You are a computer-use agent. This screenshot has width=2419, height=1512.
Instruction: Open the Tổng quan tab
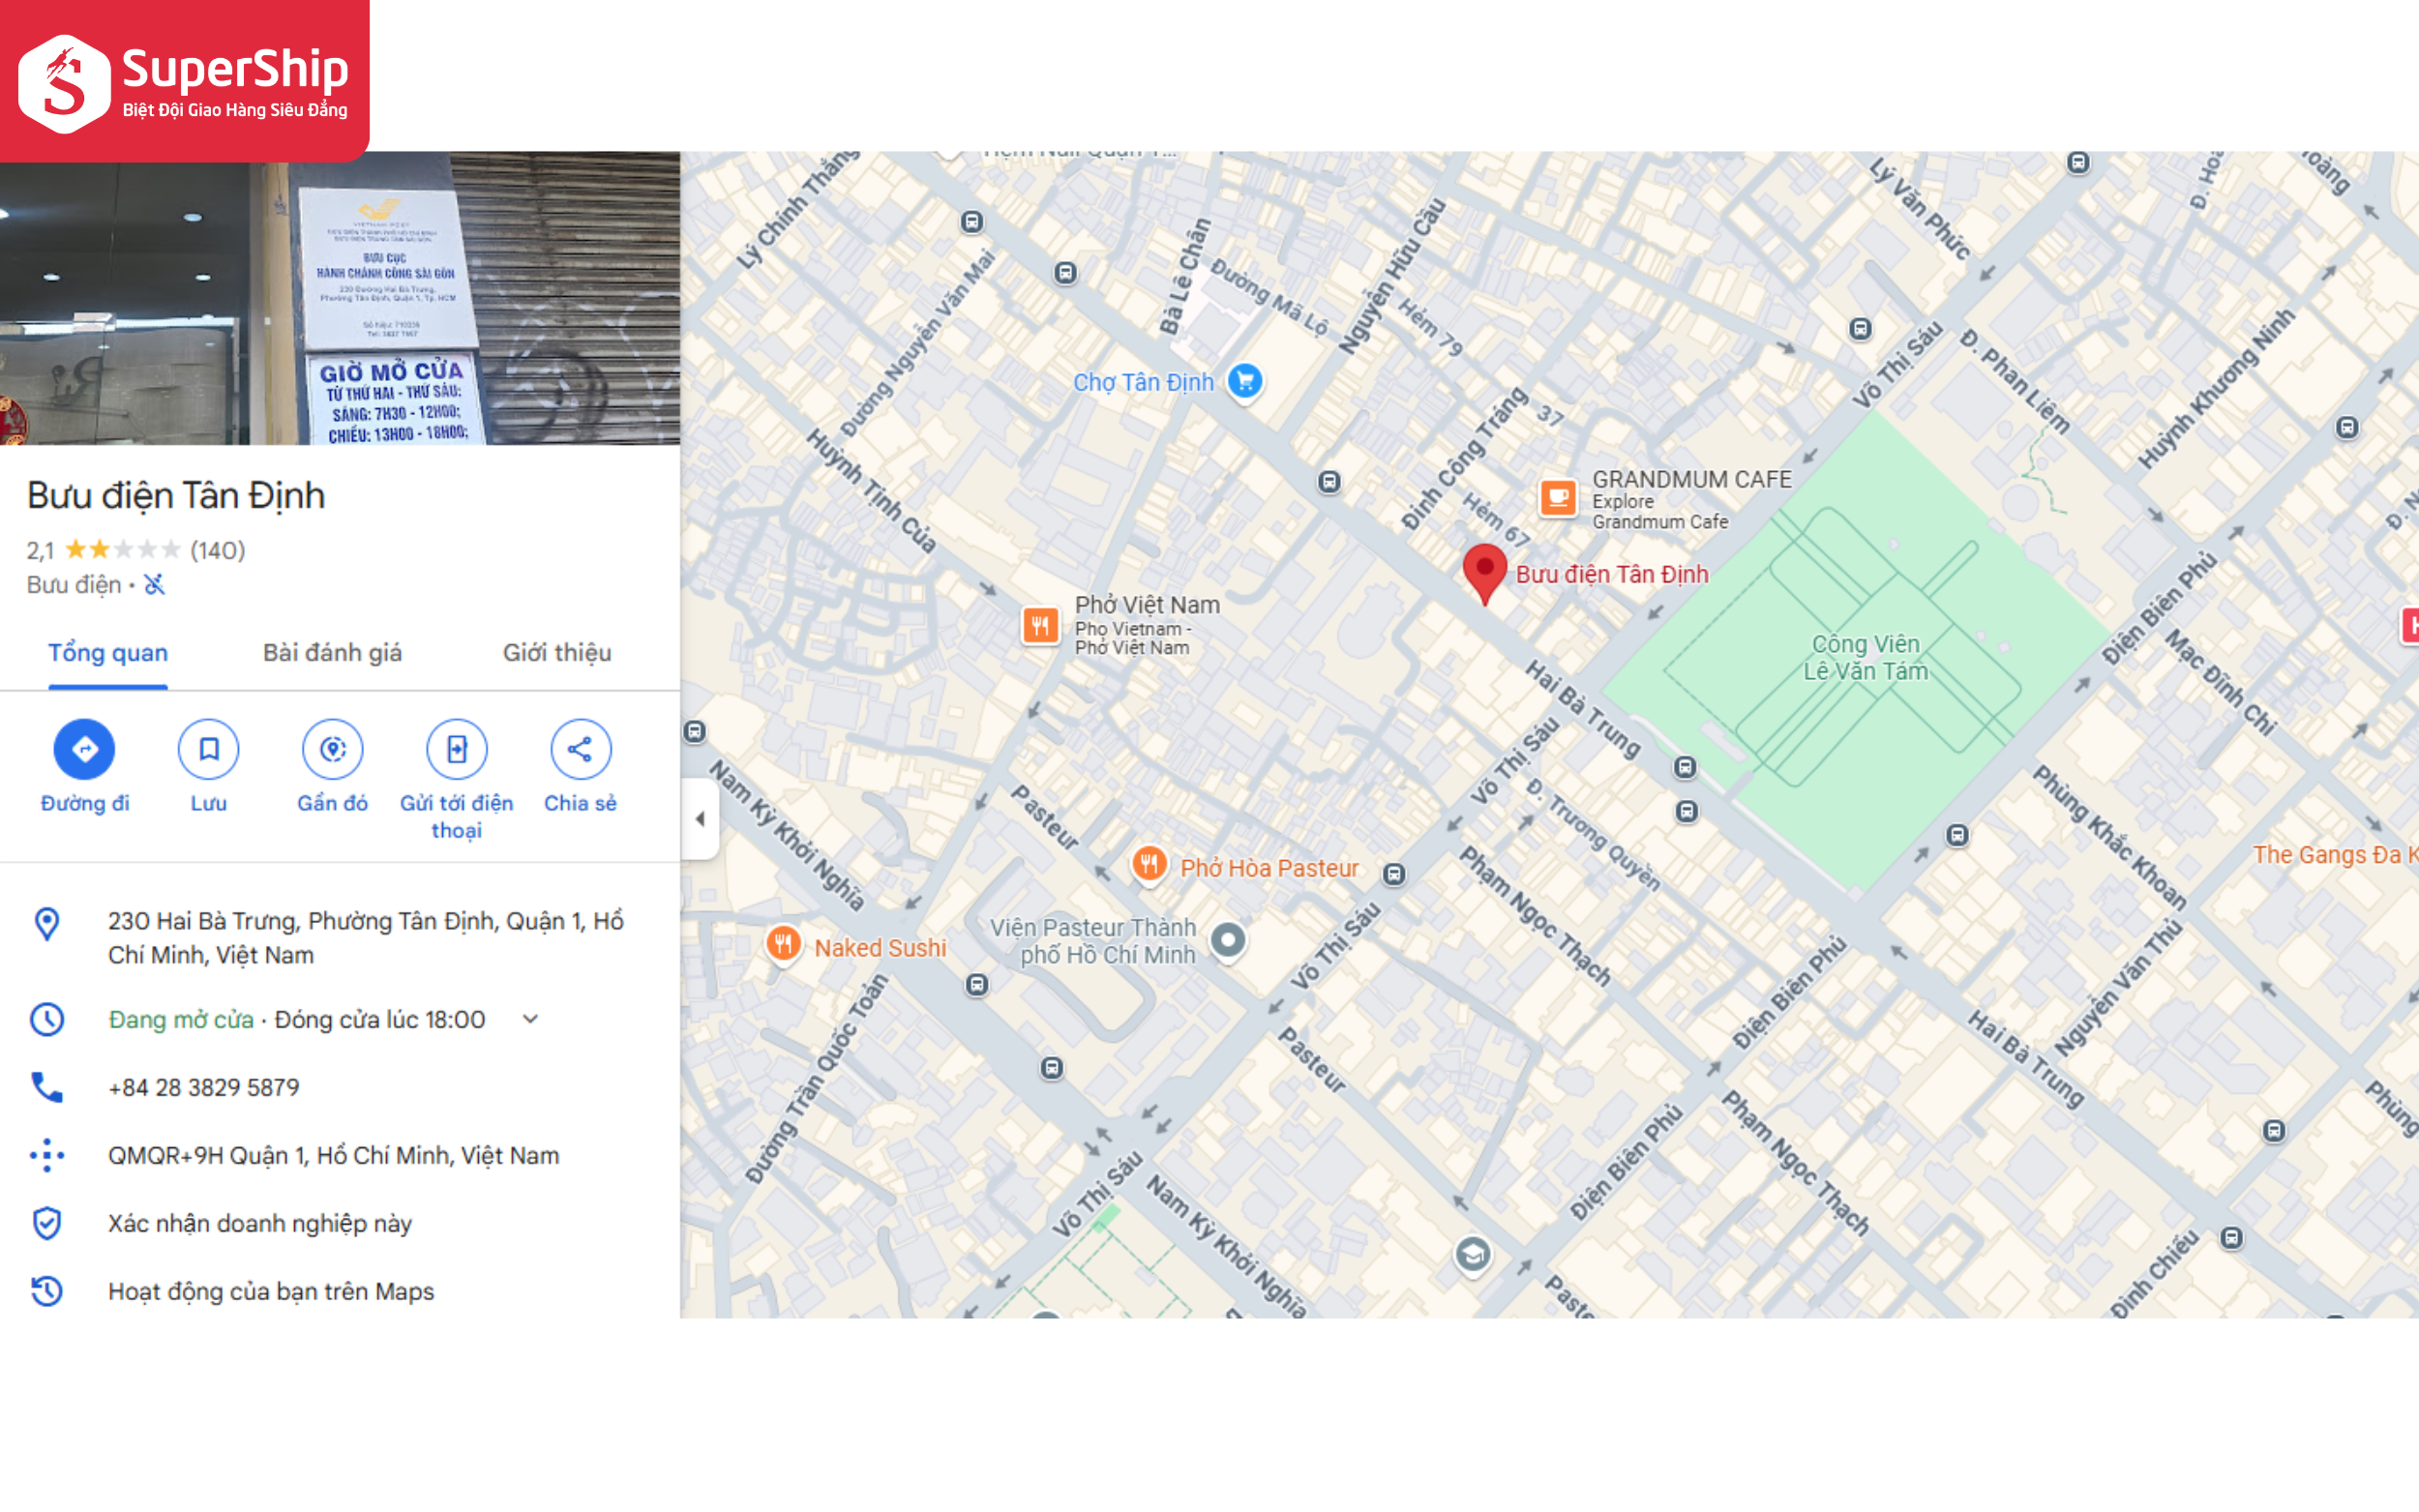pyautogui.click(x=108, y=653)
